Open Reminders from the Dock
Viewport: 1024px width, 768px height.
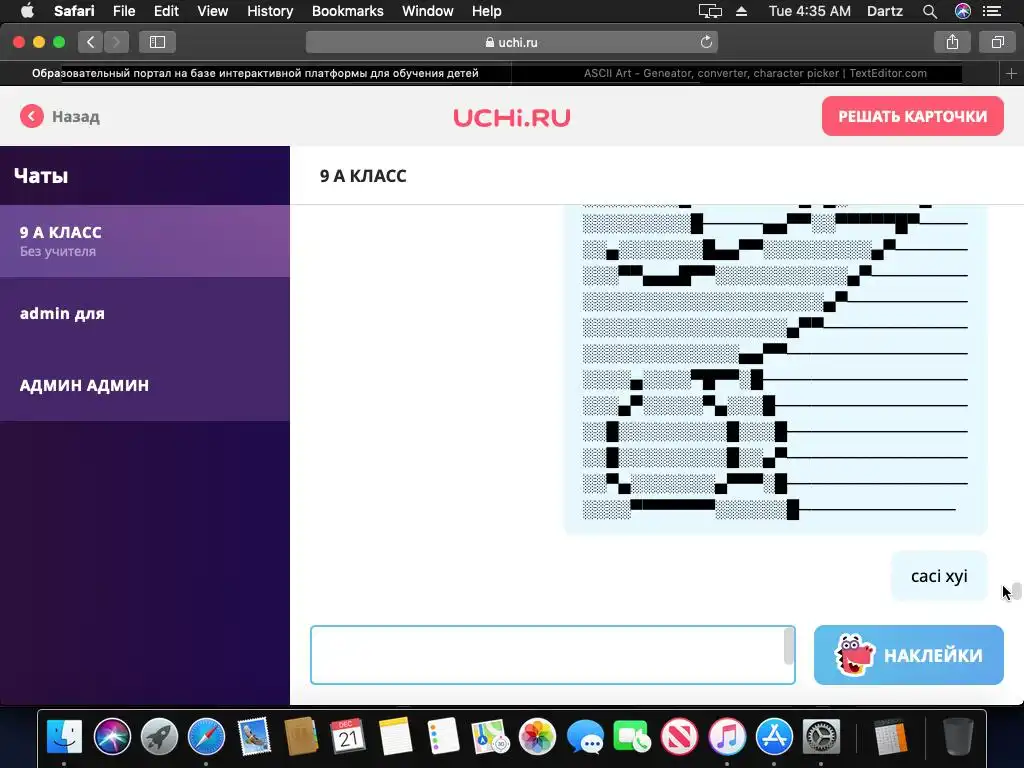[443, 736]
